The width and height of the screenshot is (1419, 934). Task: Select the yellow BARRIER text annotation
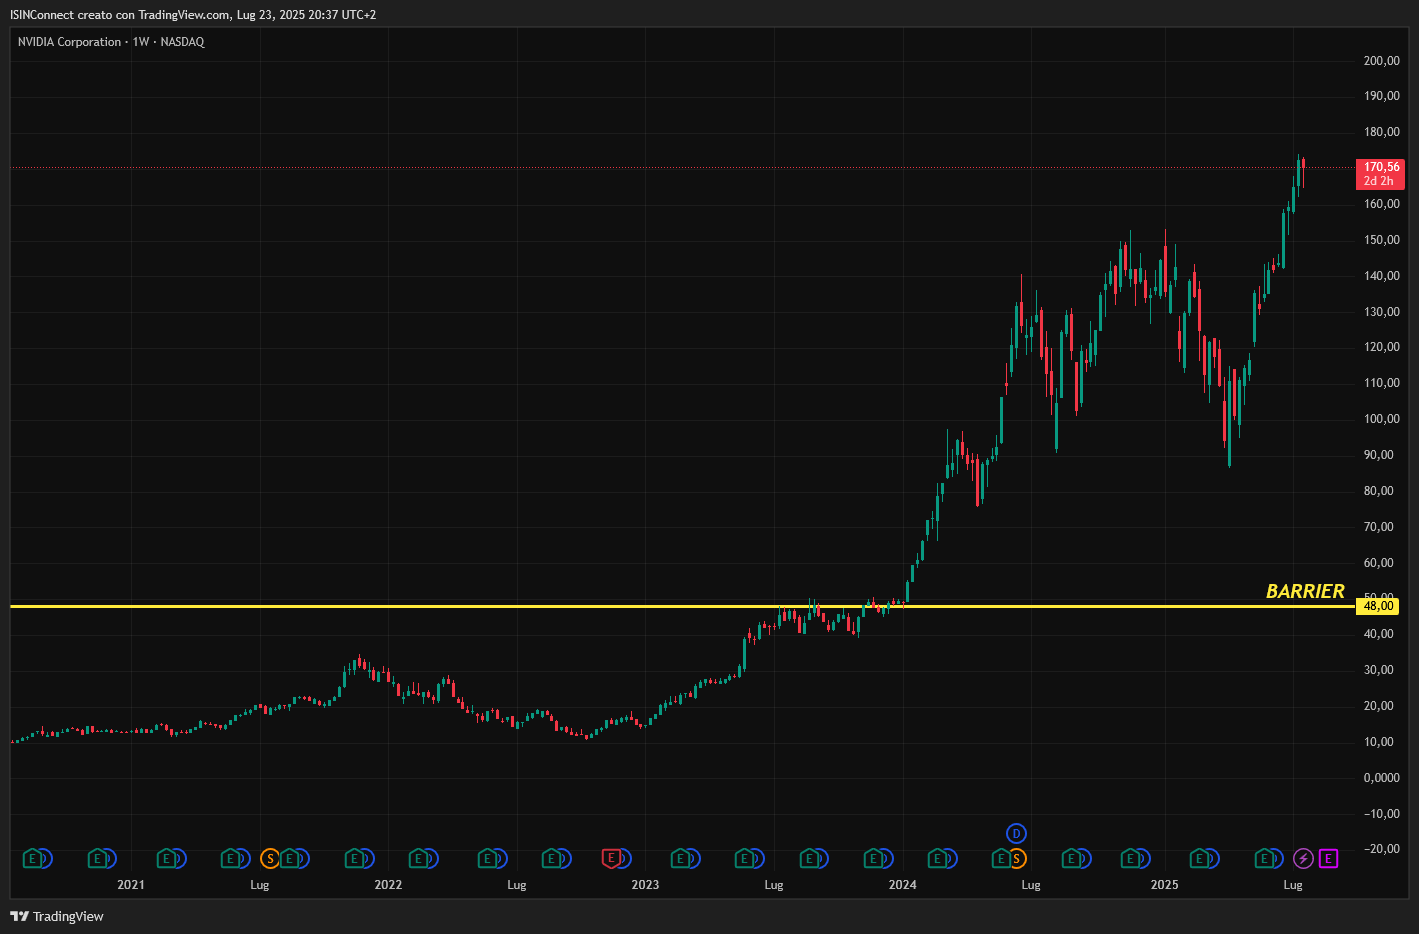tap(1305, 591)
